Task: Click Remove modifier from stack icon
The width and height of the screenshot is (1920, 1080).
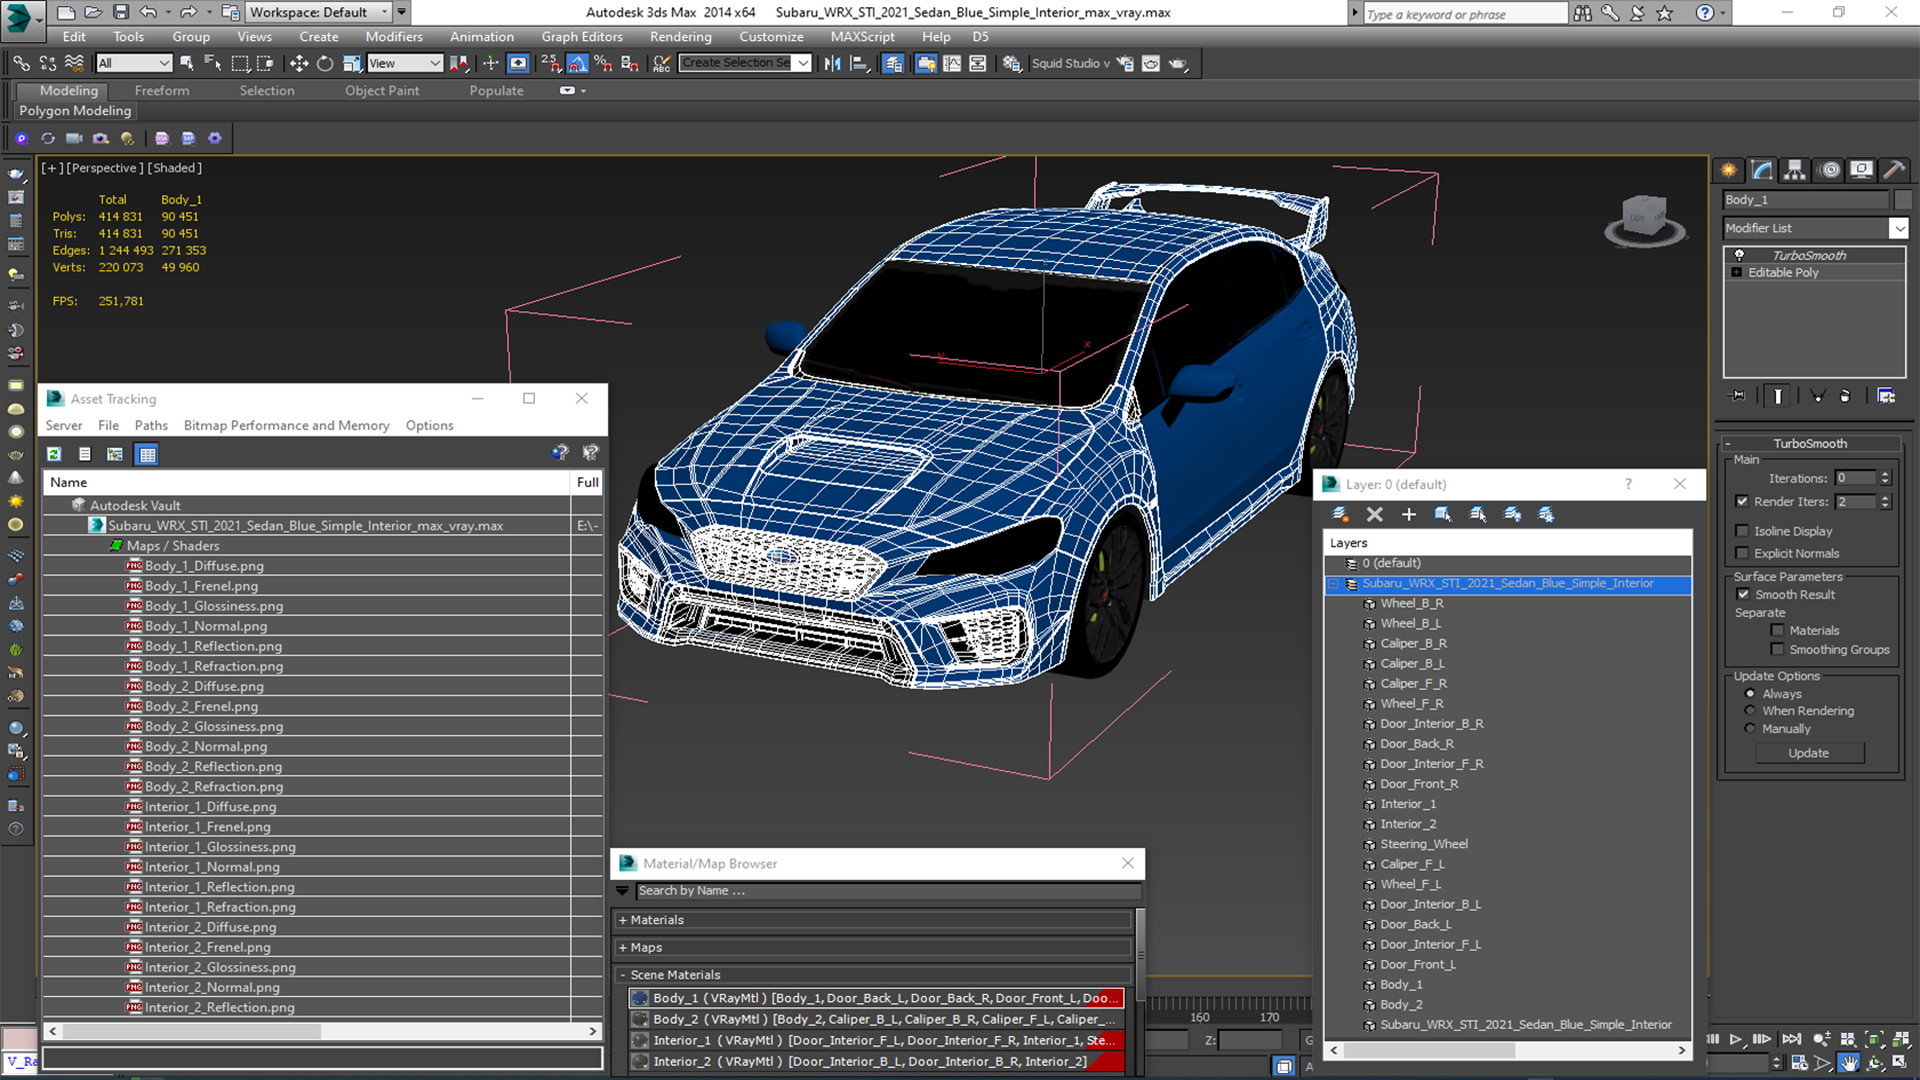Action: pos(1845,396)
